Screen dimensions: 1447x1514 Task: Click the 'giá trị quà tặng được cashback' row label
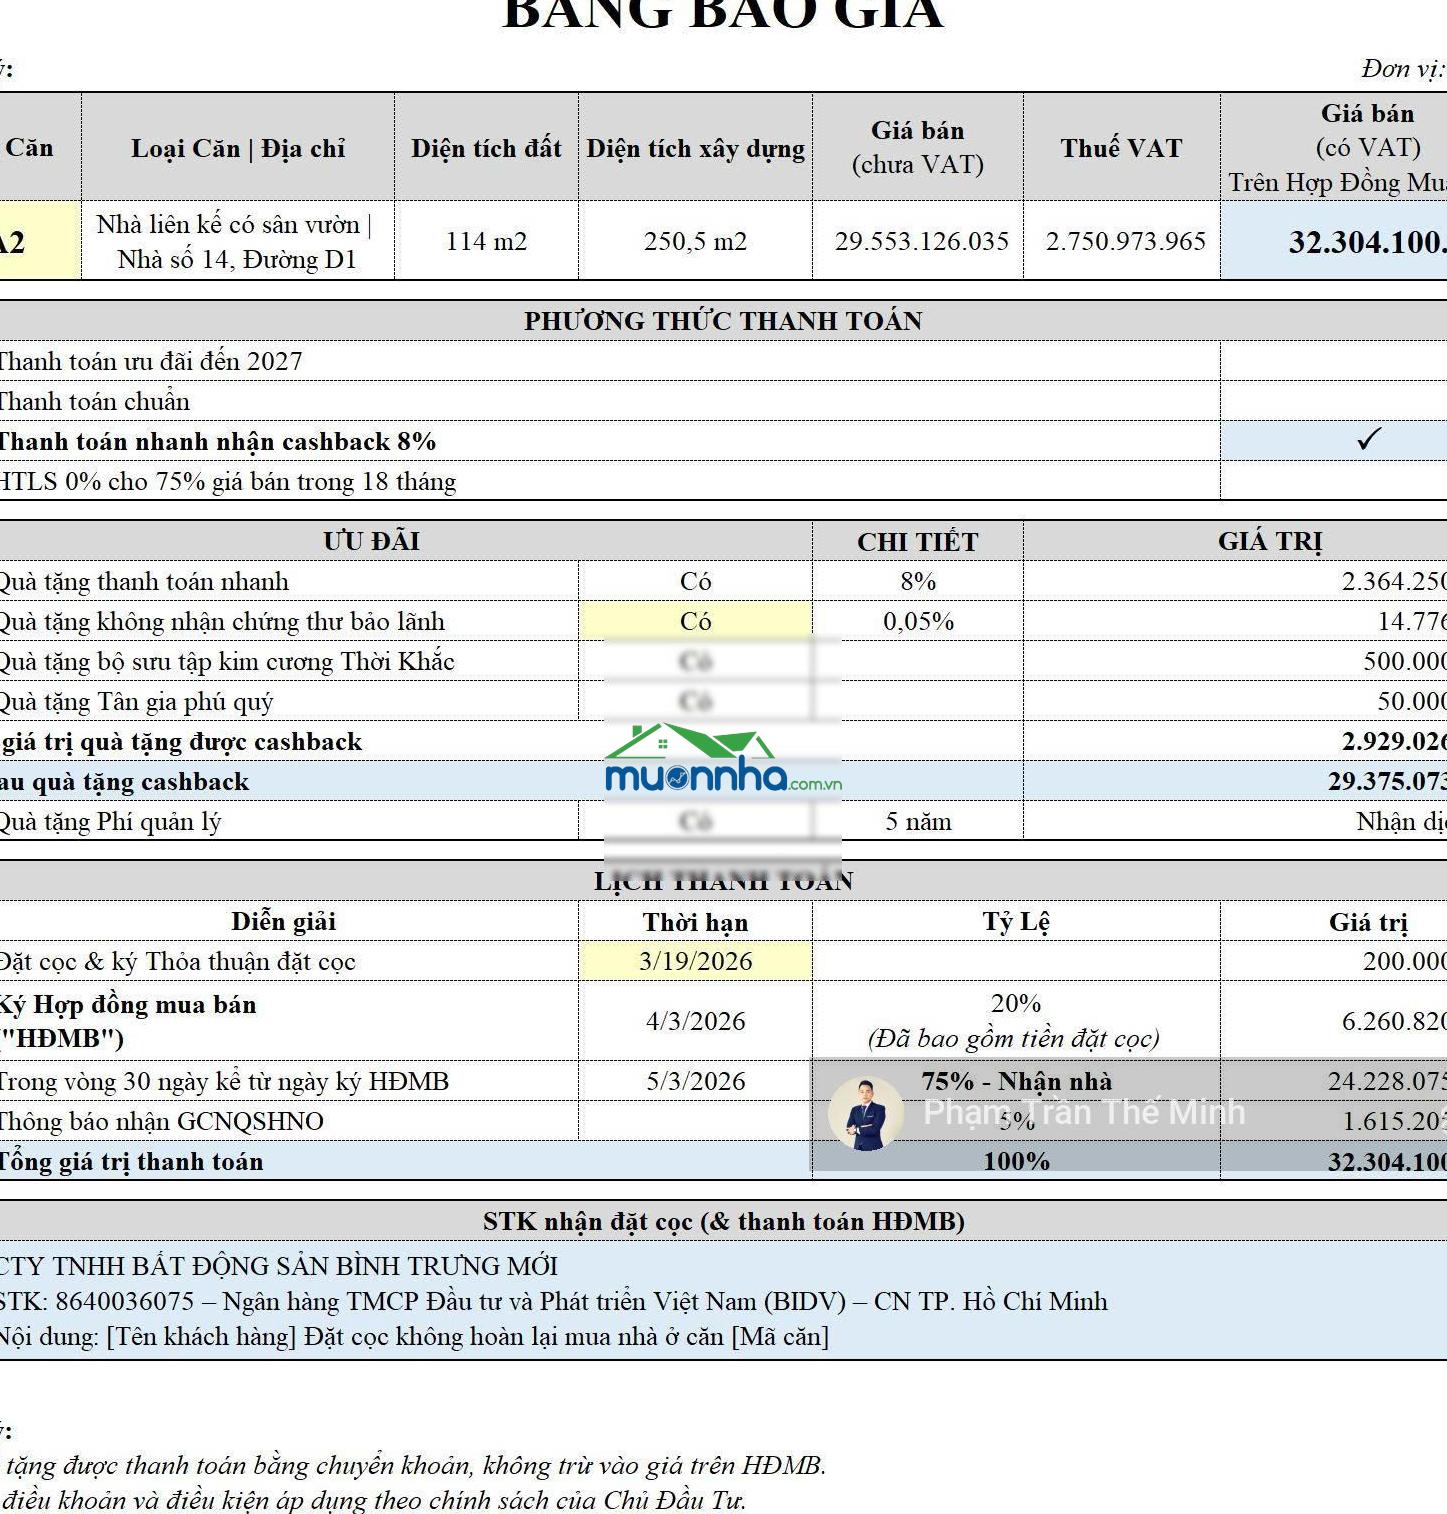pos(181,741)
